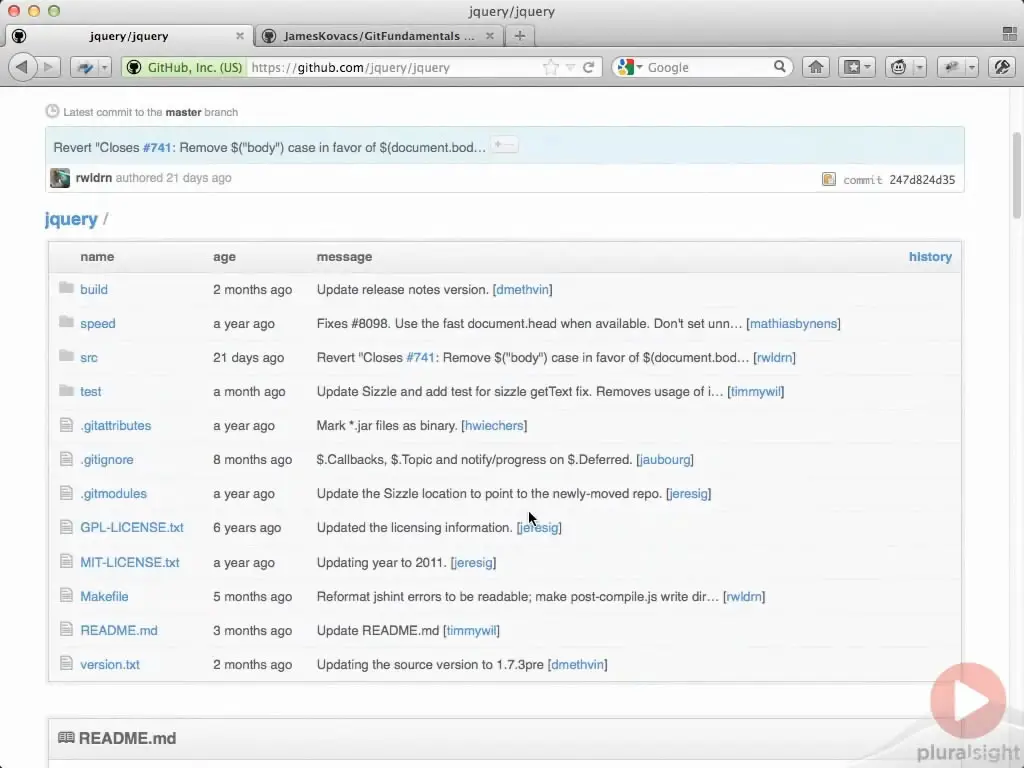
Task: Click the folder icon next to src
Action: [x=66, y=356]
